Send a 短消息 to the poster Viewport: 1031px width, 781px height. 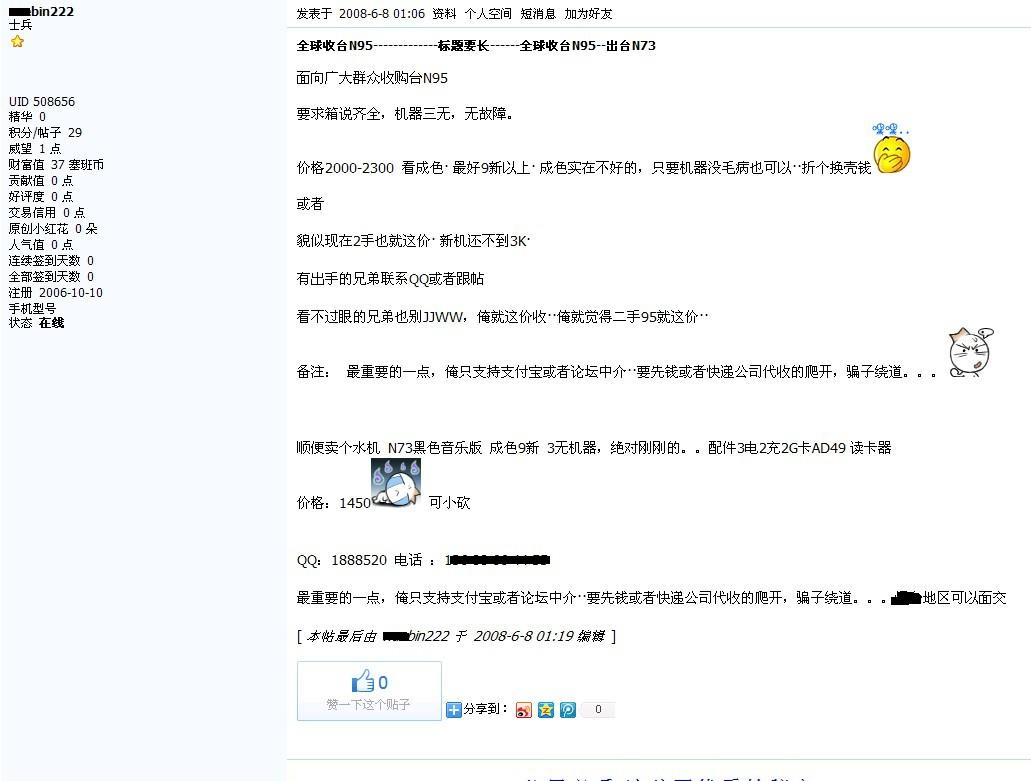[x=538, y=14]
